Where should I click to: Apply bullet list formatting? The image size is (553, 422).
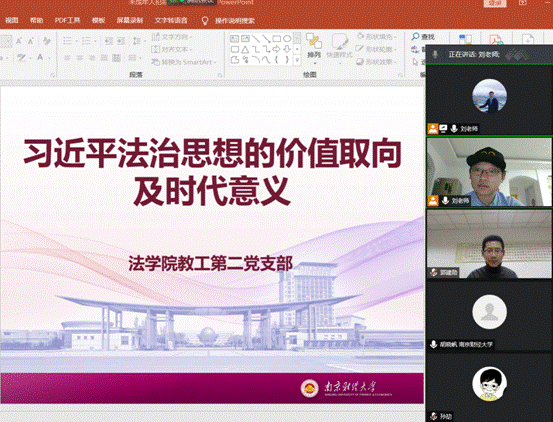[x=67, y=41]
